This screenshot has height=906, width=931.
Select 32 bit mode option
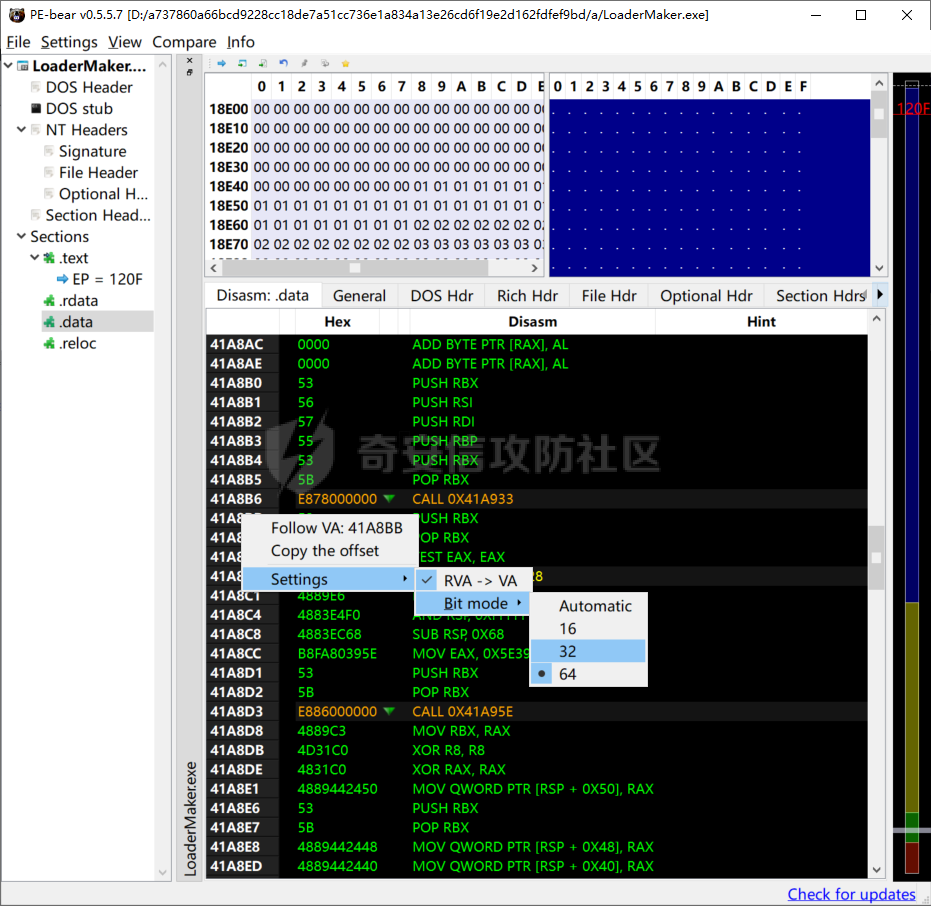point(568,652)
